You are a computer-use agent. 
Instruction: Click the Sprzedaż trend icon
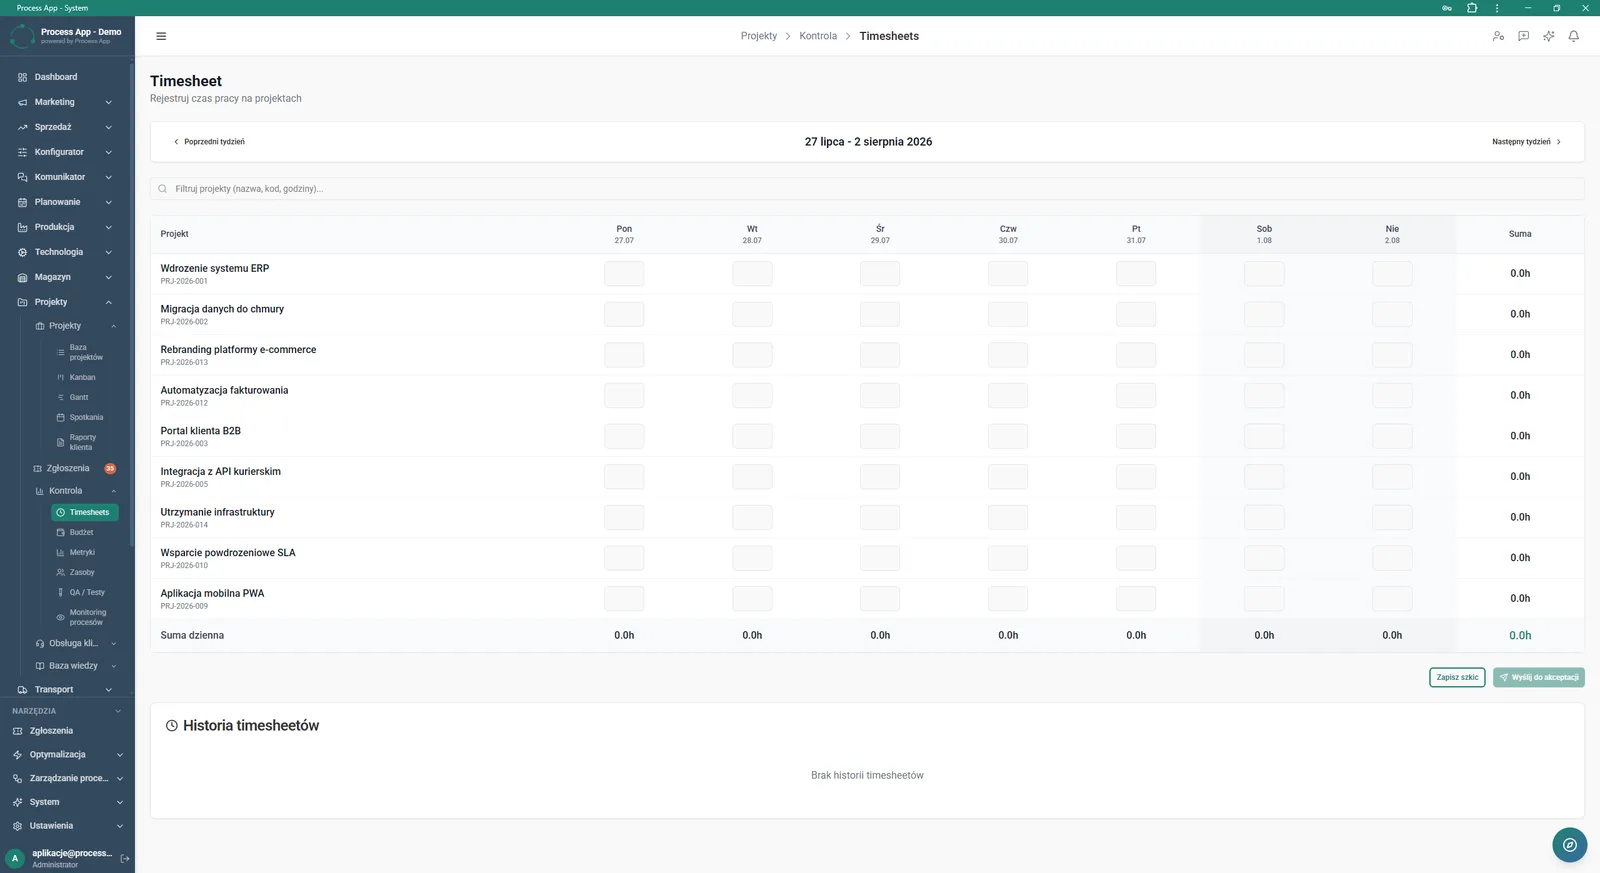pos(22,127)
